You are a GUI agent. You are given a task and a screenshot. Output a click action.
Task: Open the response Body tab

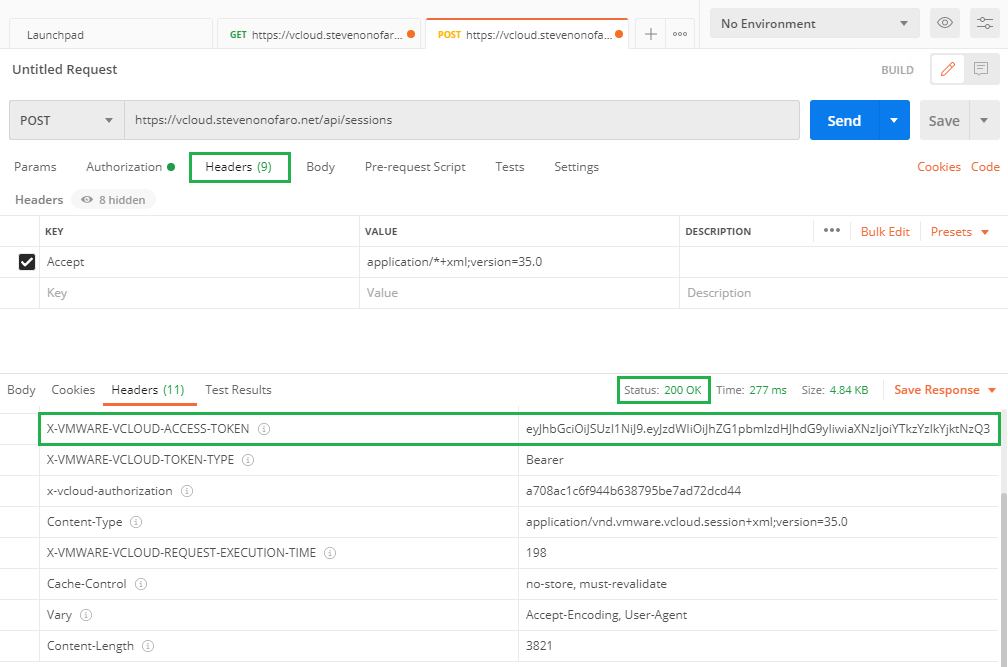[21, 390]
